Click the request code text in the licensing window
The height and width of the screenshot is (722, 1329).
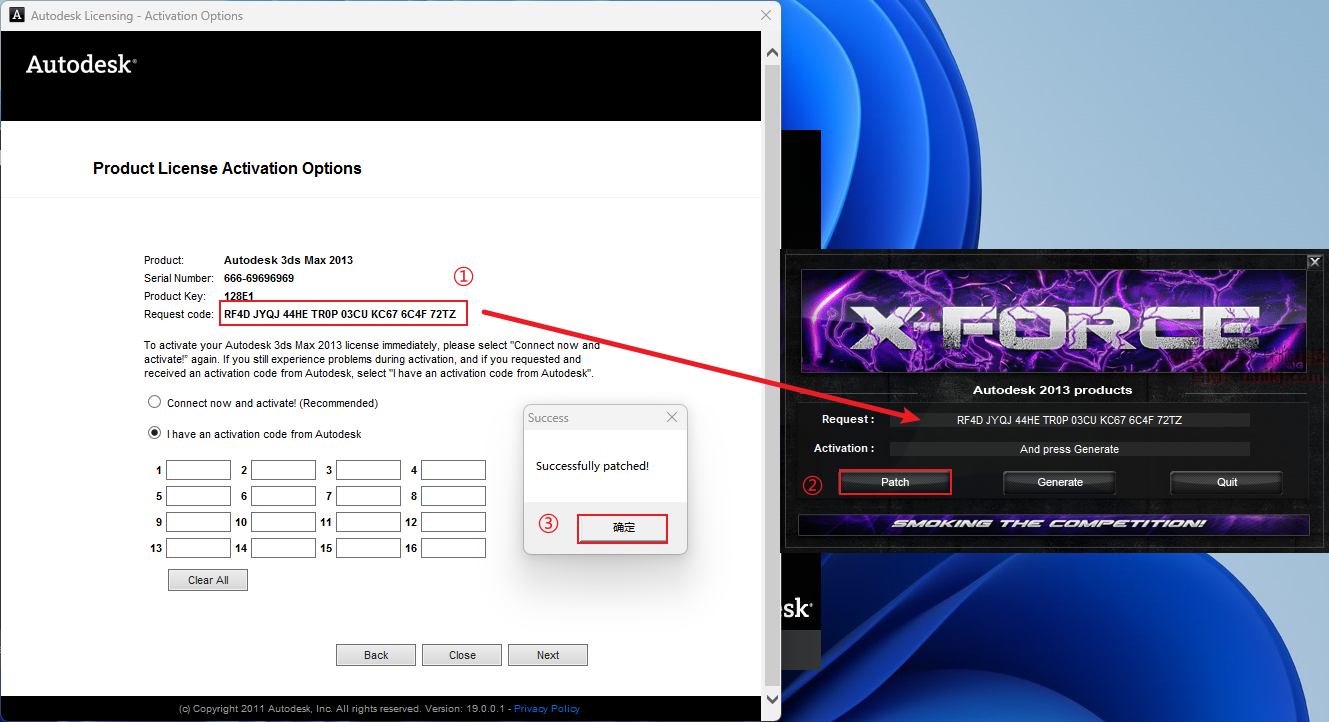(x=340, y=314)
